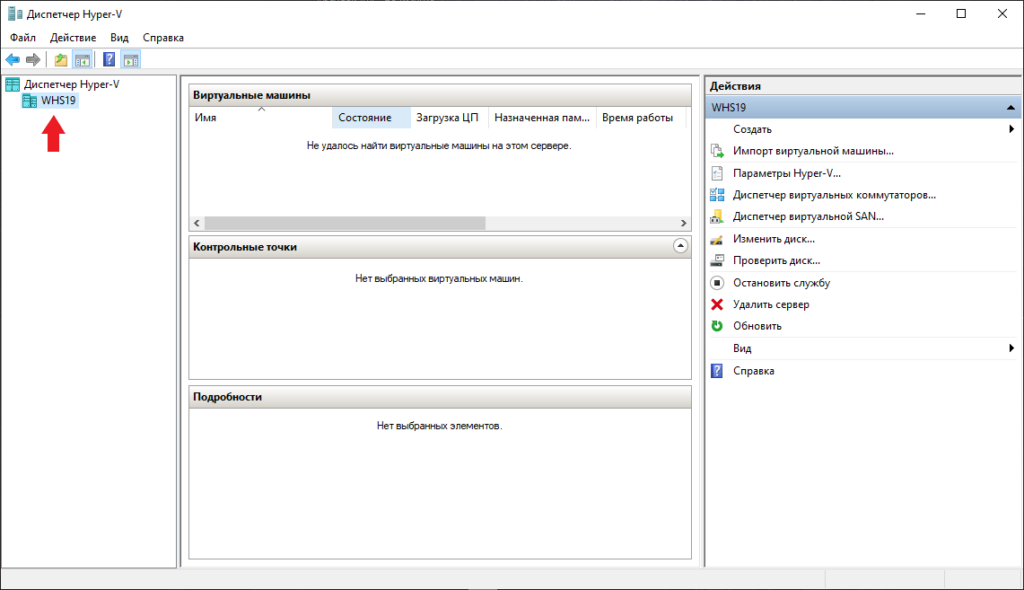The image size is (1024, 590).
Task: Click the Forward arrow toolbar icon
Action: [33, 60]
